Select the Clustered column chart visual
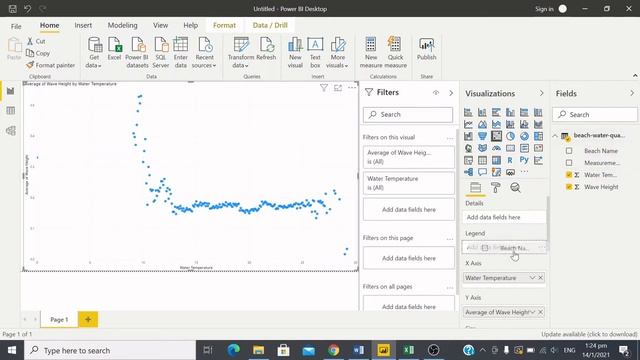 click(x=510, y=112)
